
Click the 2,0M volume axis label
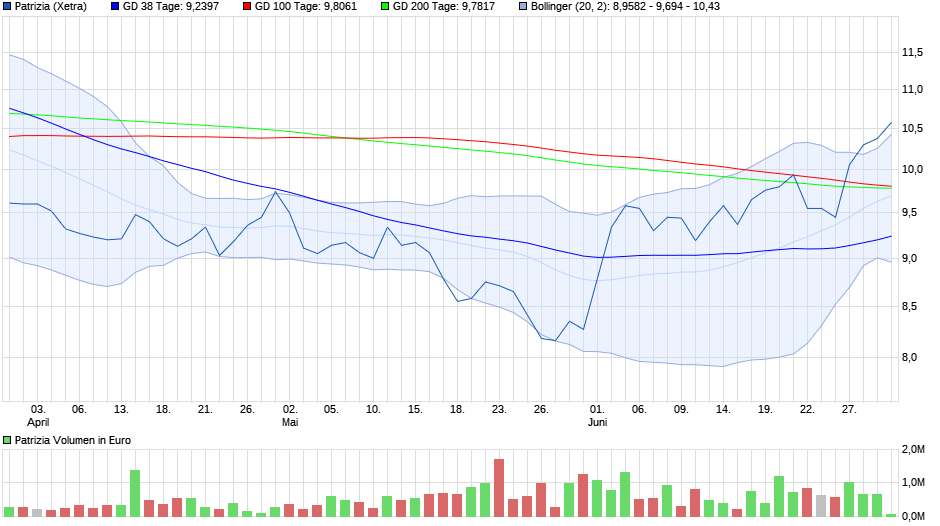(x=912, y=450)
